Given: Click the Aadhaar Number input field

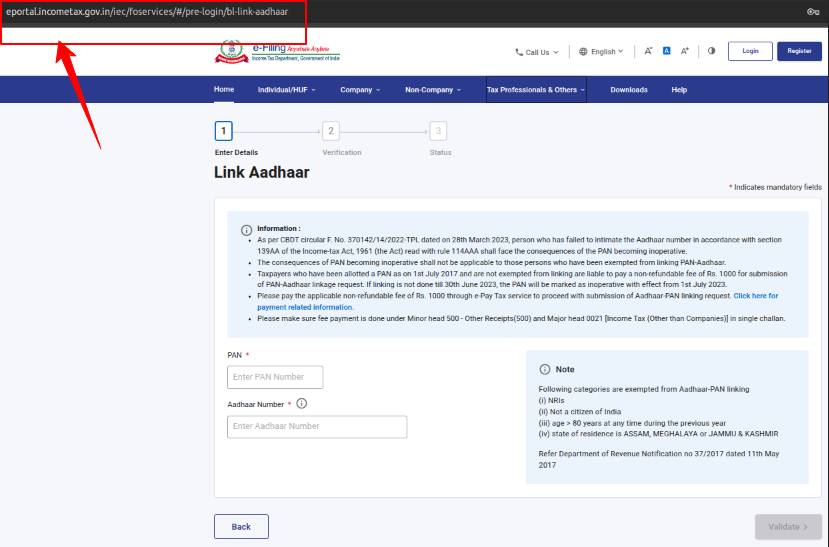Looking at the screenshot, I should 317,427.
